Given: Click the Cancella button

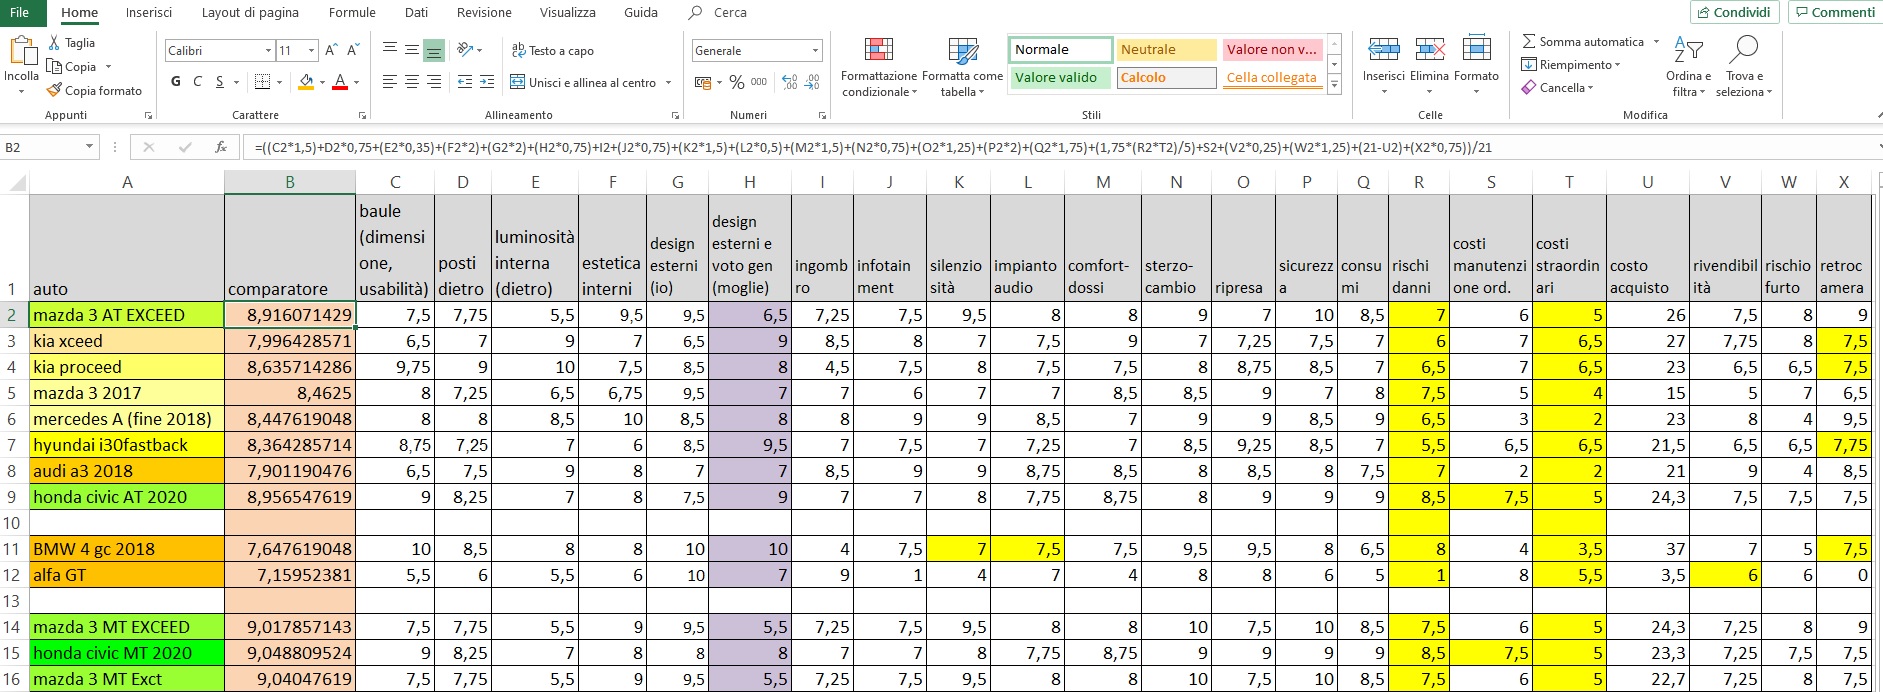Looking at the screenshot, I should [1556, 88].
